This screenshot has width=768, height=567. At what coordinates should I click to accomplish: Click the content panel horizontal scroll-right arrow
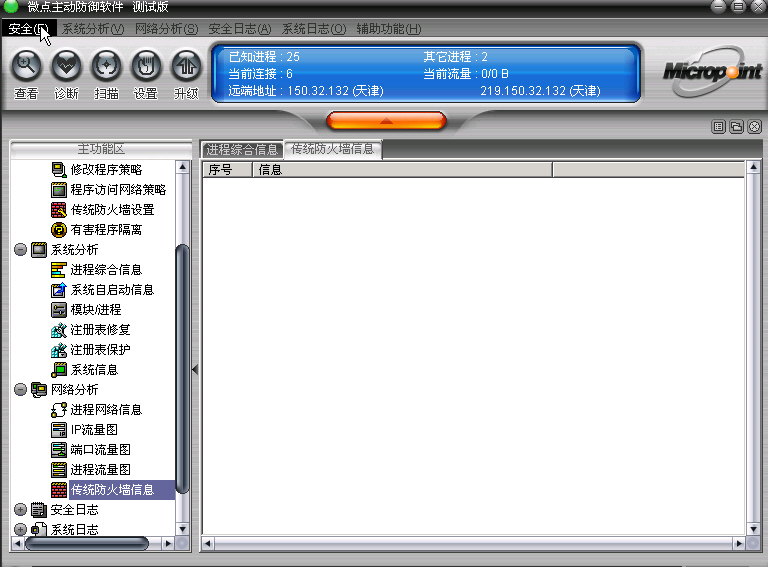tap(739, 543)
